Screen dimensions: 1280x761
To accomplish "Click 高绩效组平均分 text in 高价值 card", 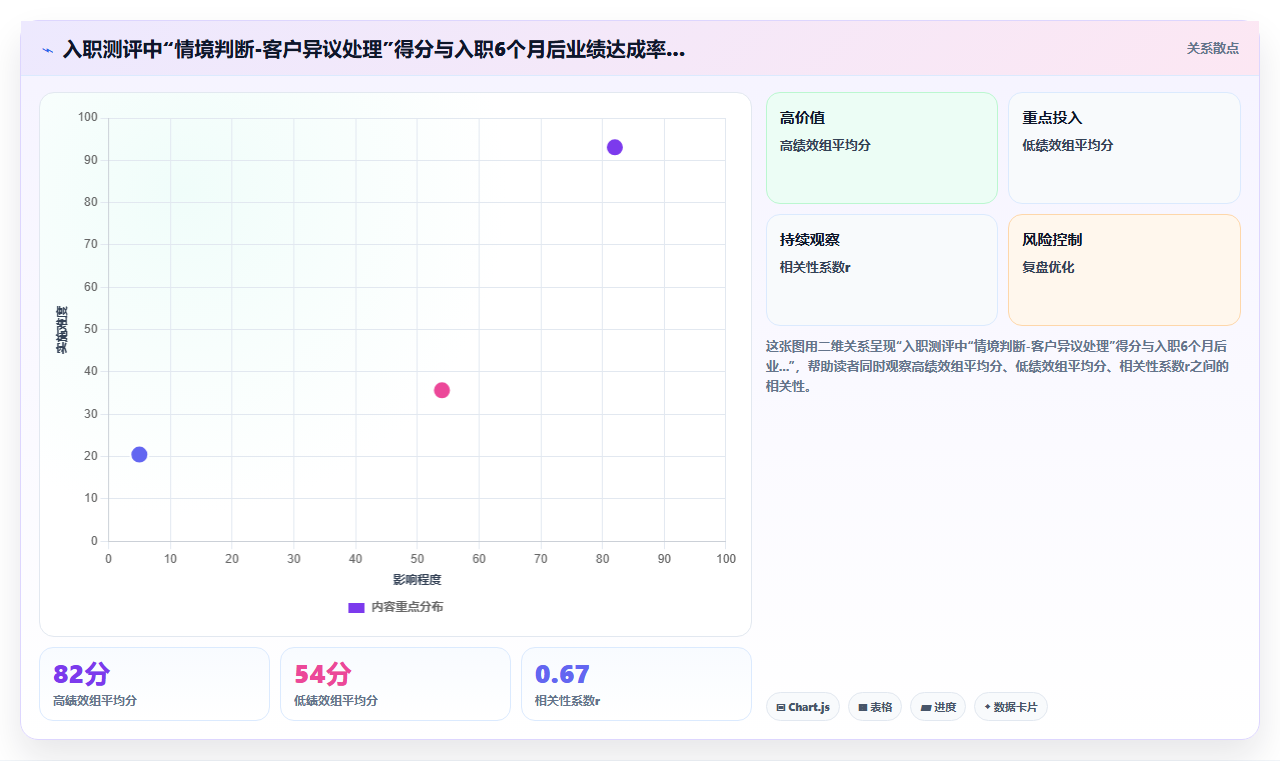I will [825, 145].
